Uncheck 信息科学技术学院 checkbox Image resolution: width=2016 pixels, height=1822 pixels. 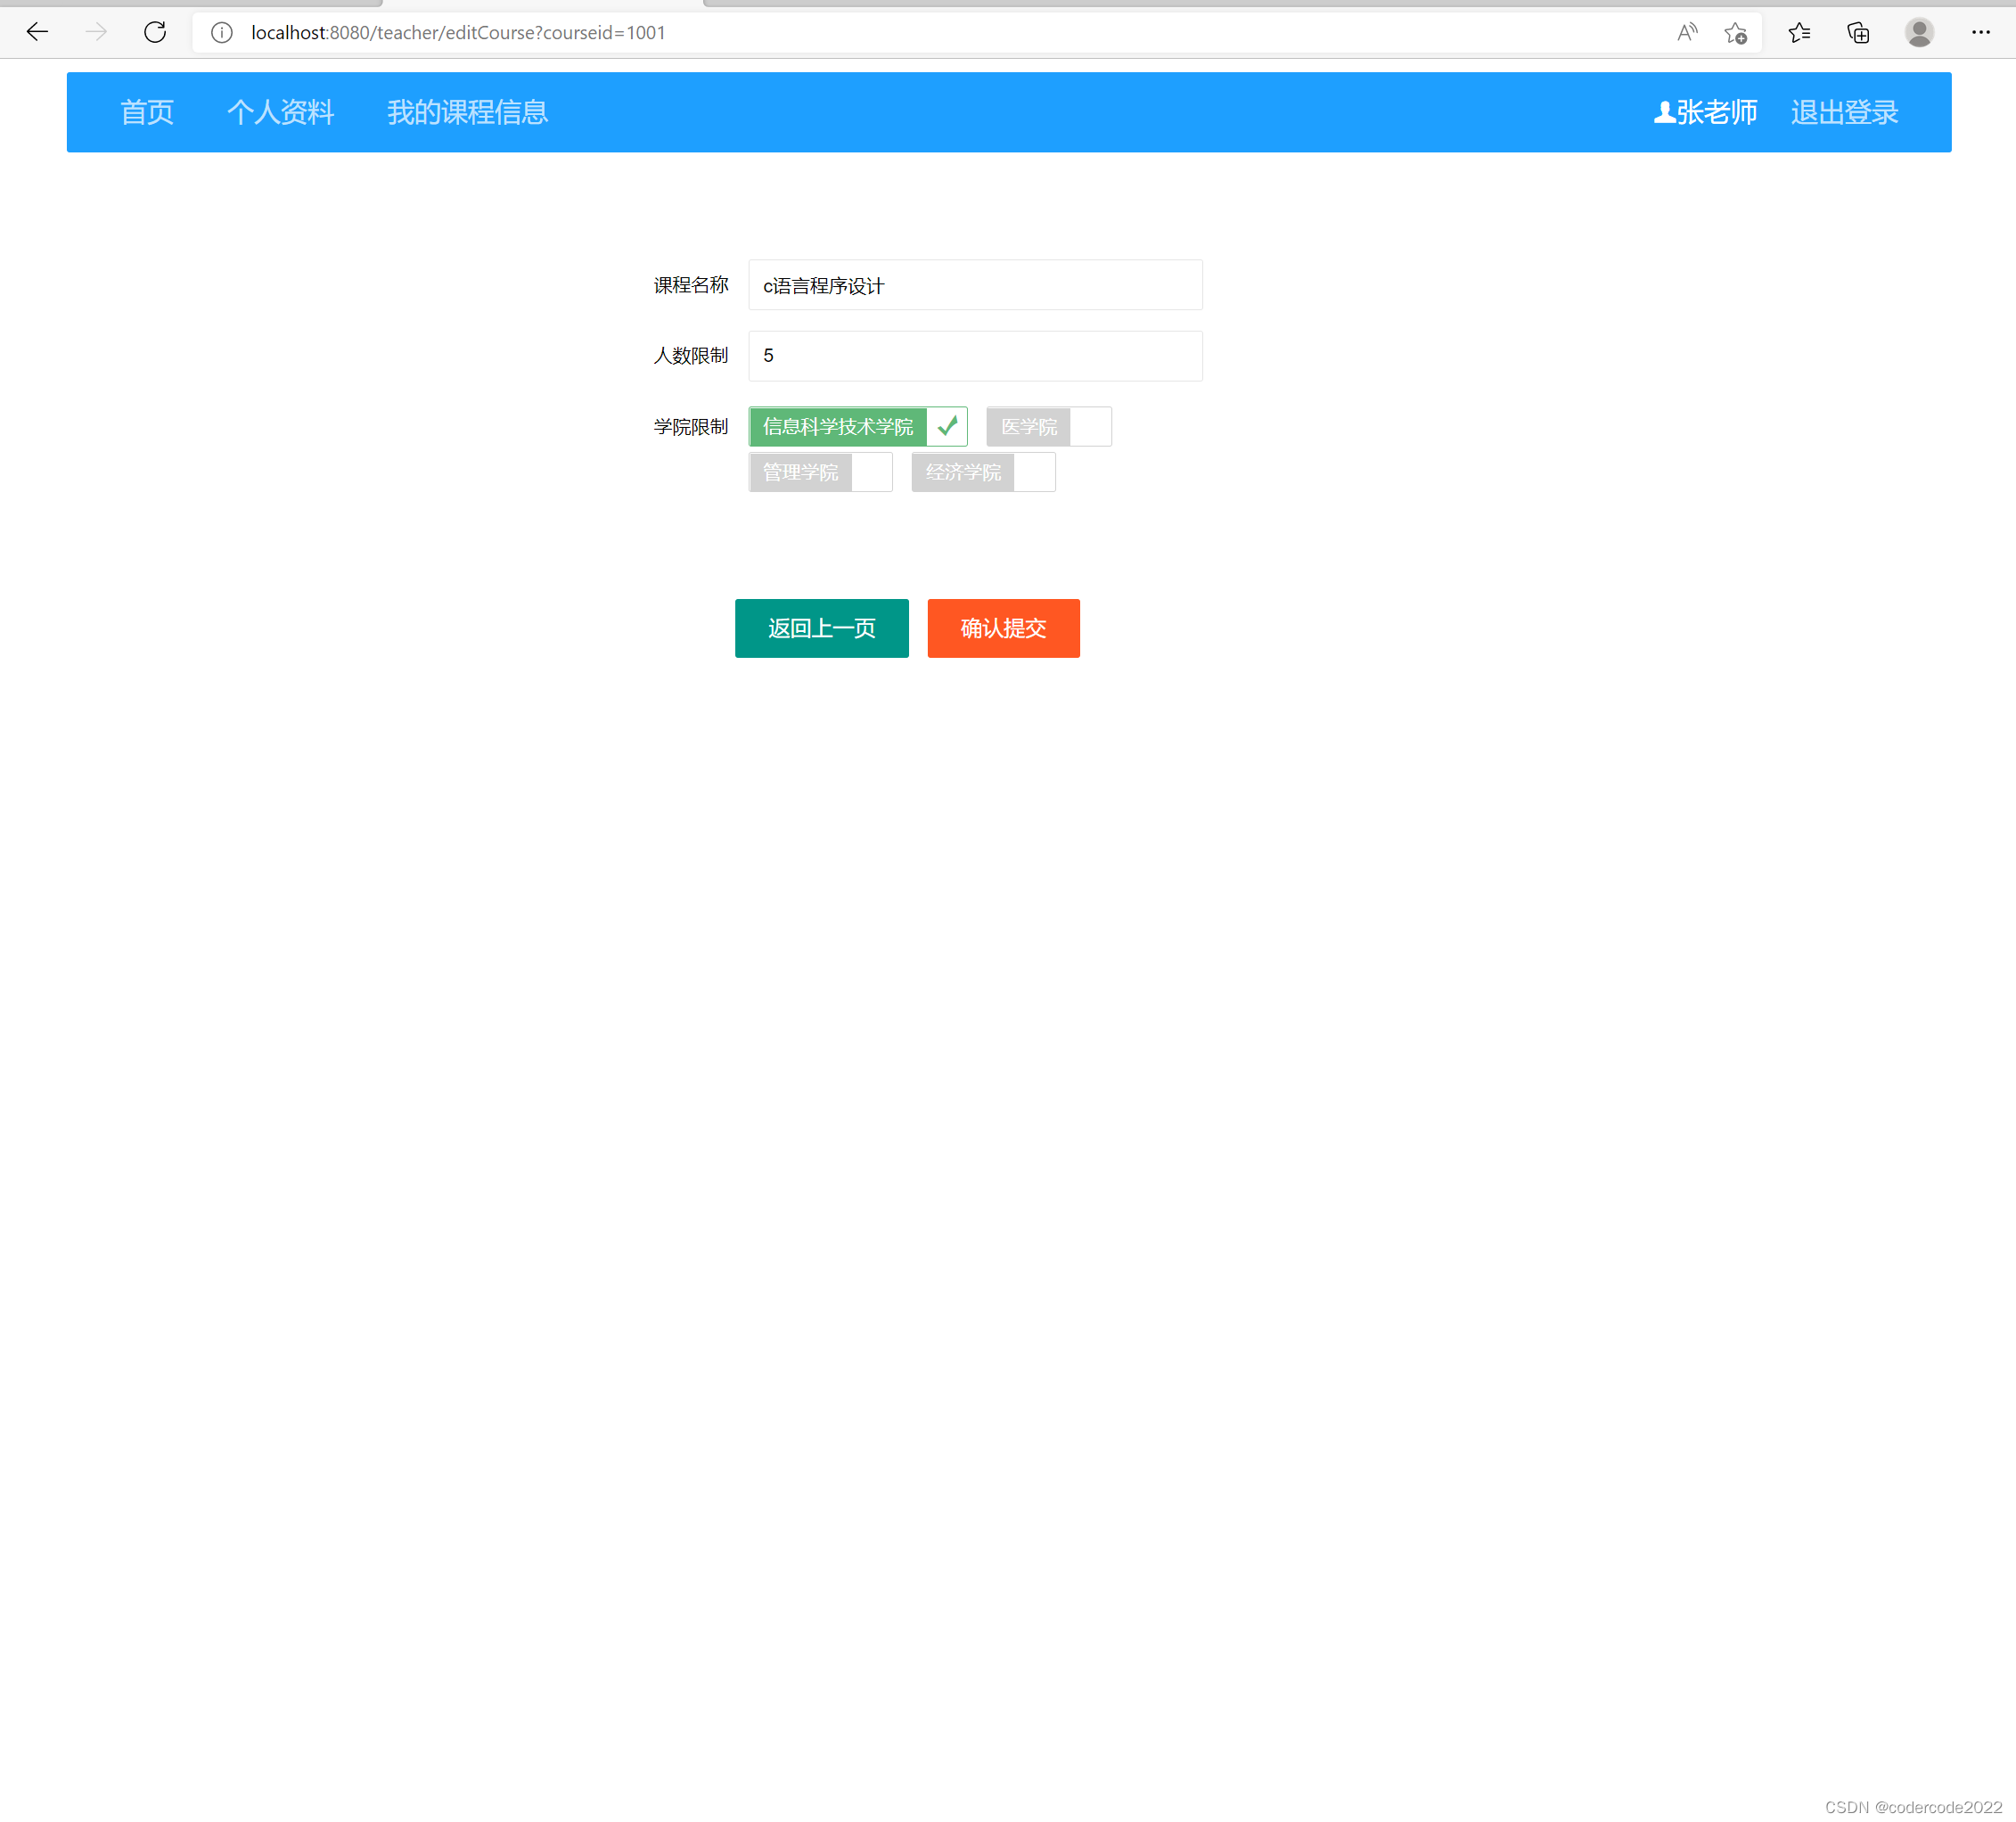coord(857,427)
